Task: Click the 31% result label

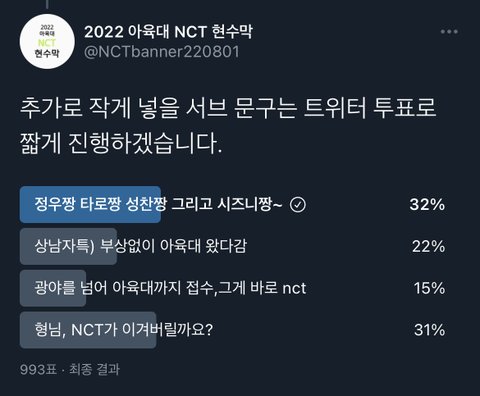Action: [429, 330]
